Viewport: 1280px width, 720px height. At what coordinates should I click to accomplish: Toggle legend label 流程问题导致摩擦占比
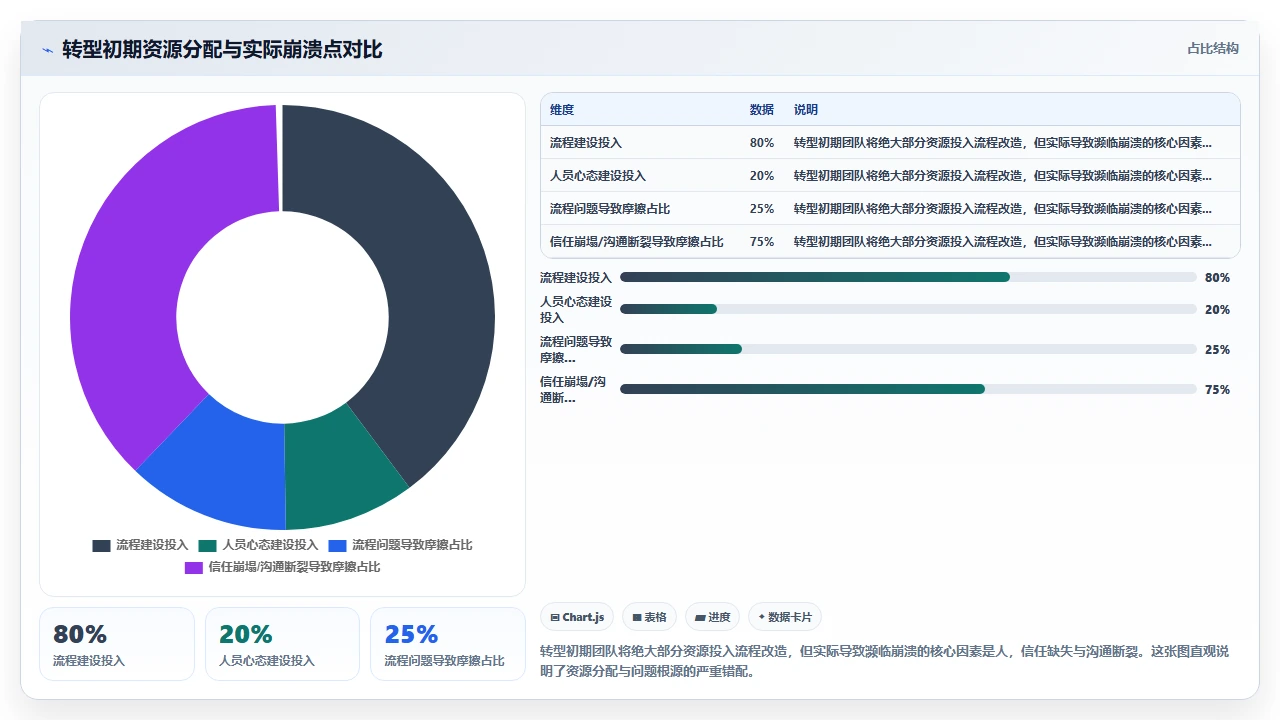(x=412, y=545)
